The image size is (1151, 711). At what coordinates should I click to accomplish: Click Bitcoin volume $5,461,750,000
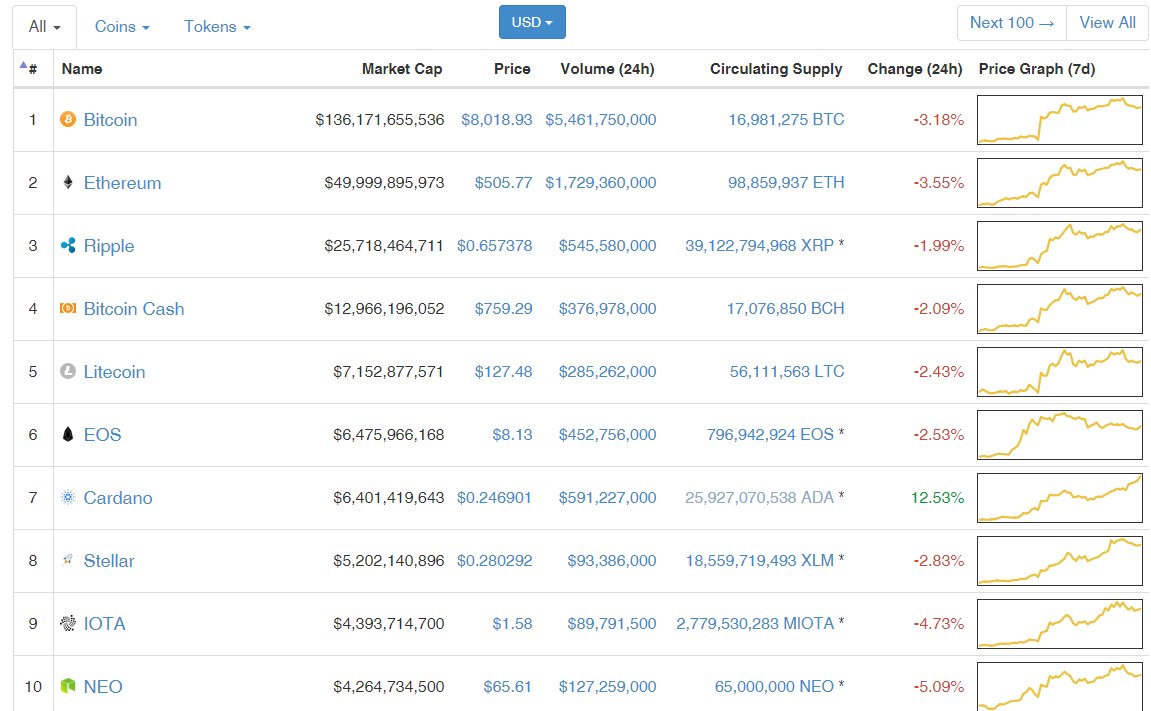[x=600, y=120]
